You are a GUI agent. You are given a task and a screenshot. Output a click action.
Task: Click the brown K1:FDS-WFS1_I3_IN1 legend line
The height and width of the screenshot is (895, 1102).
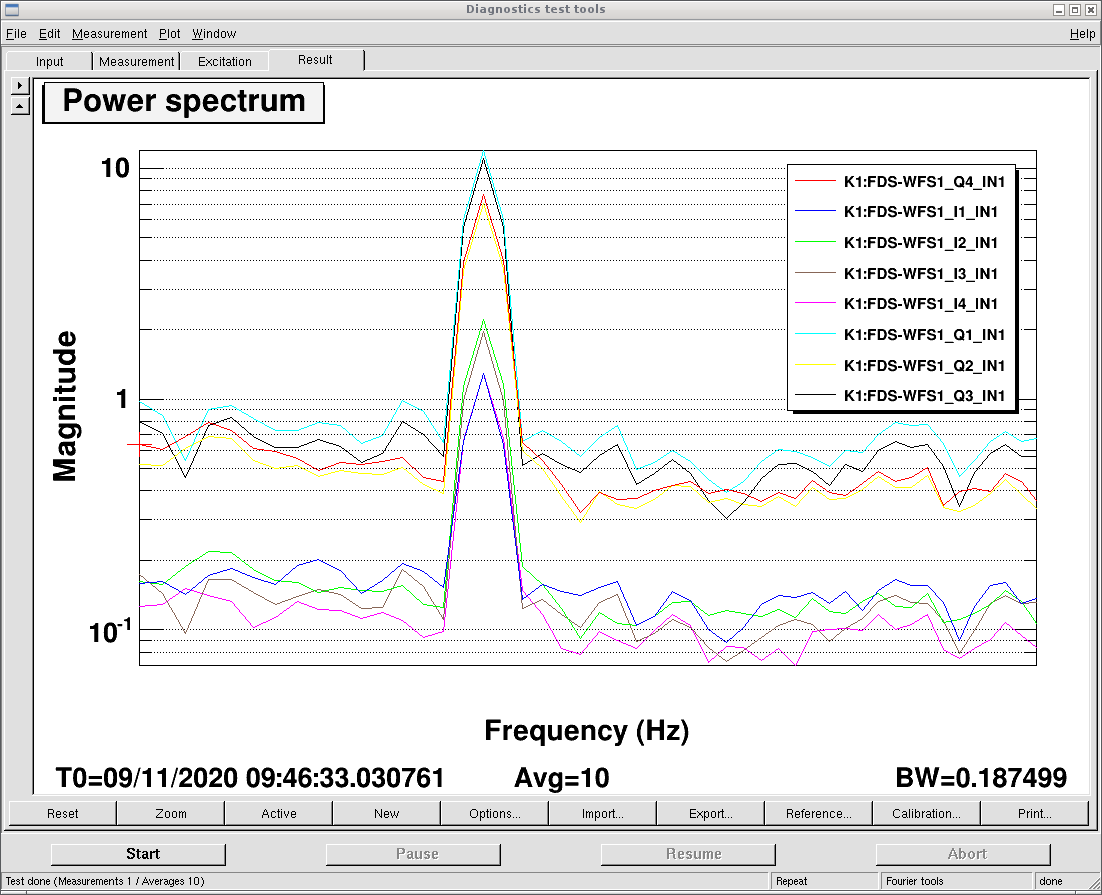point(815,273)
